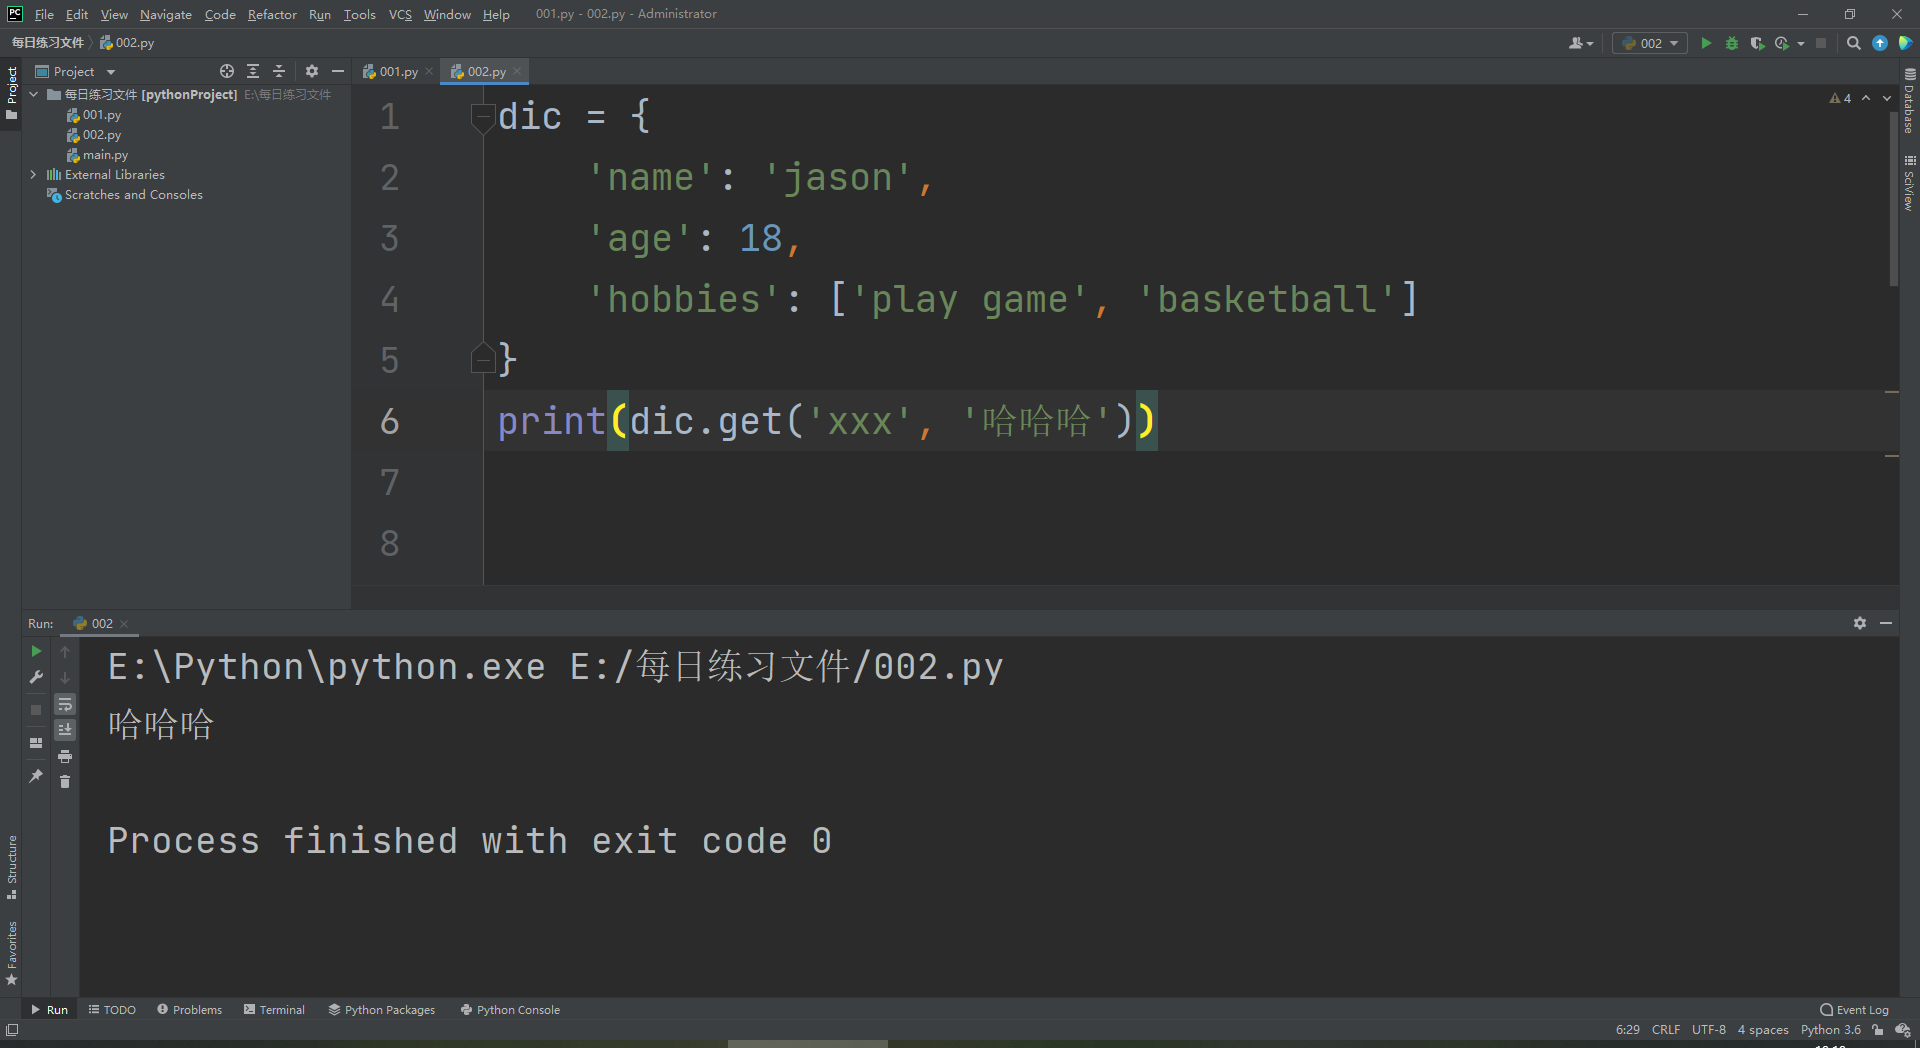Click the JetBrains Space icon at top right
The height and width of the screenshot is (1048, 1920).
point(1905,43)
